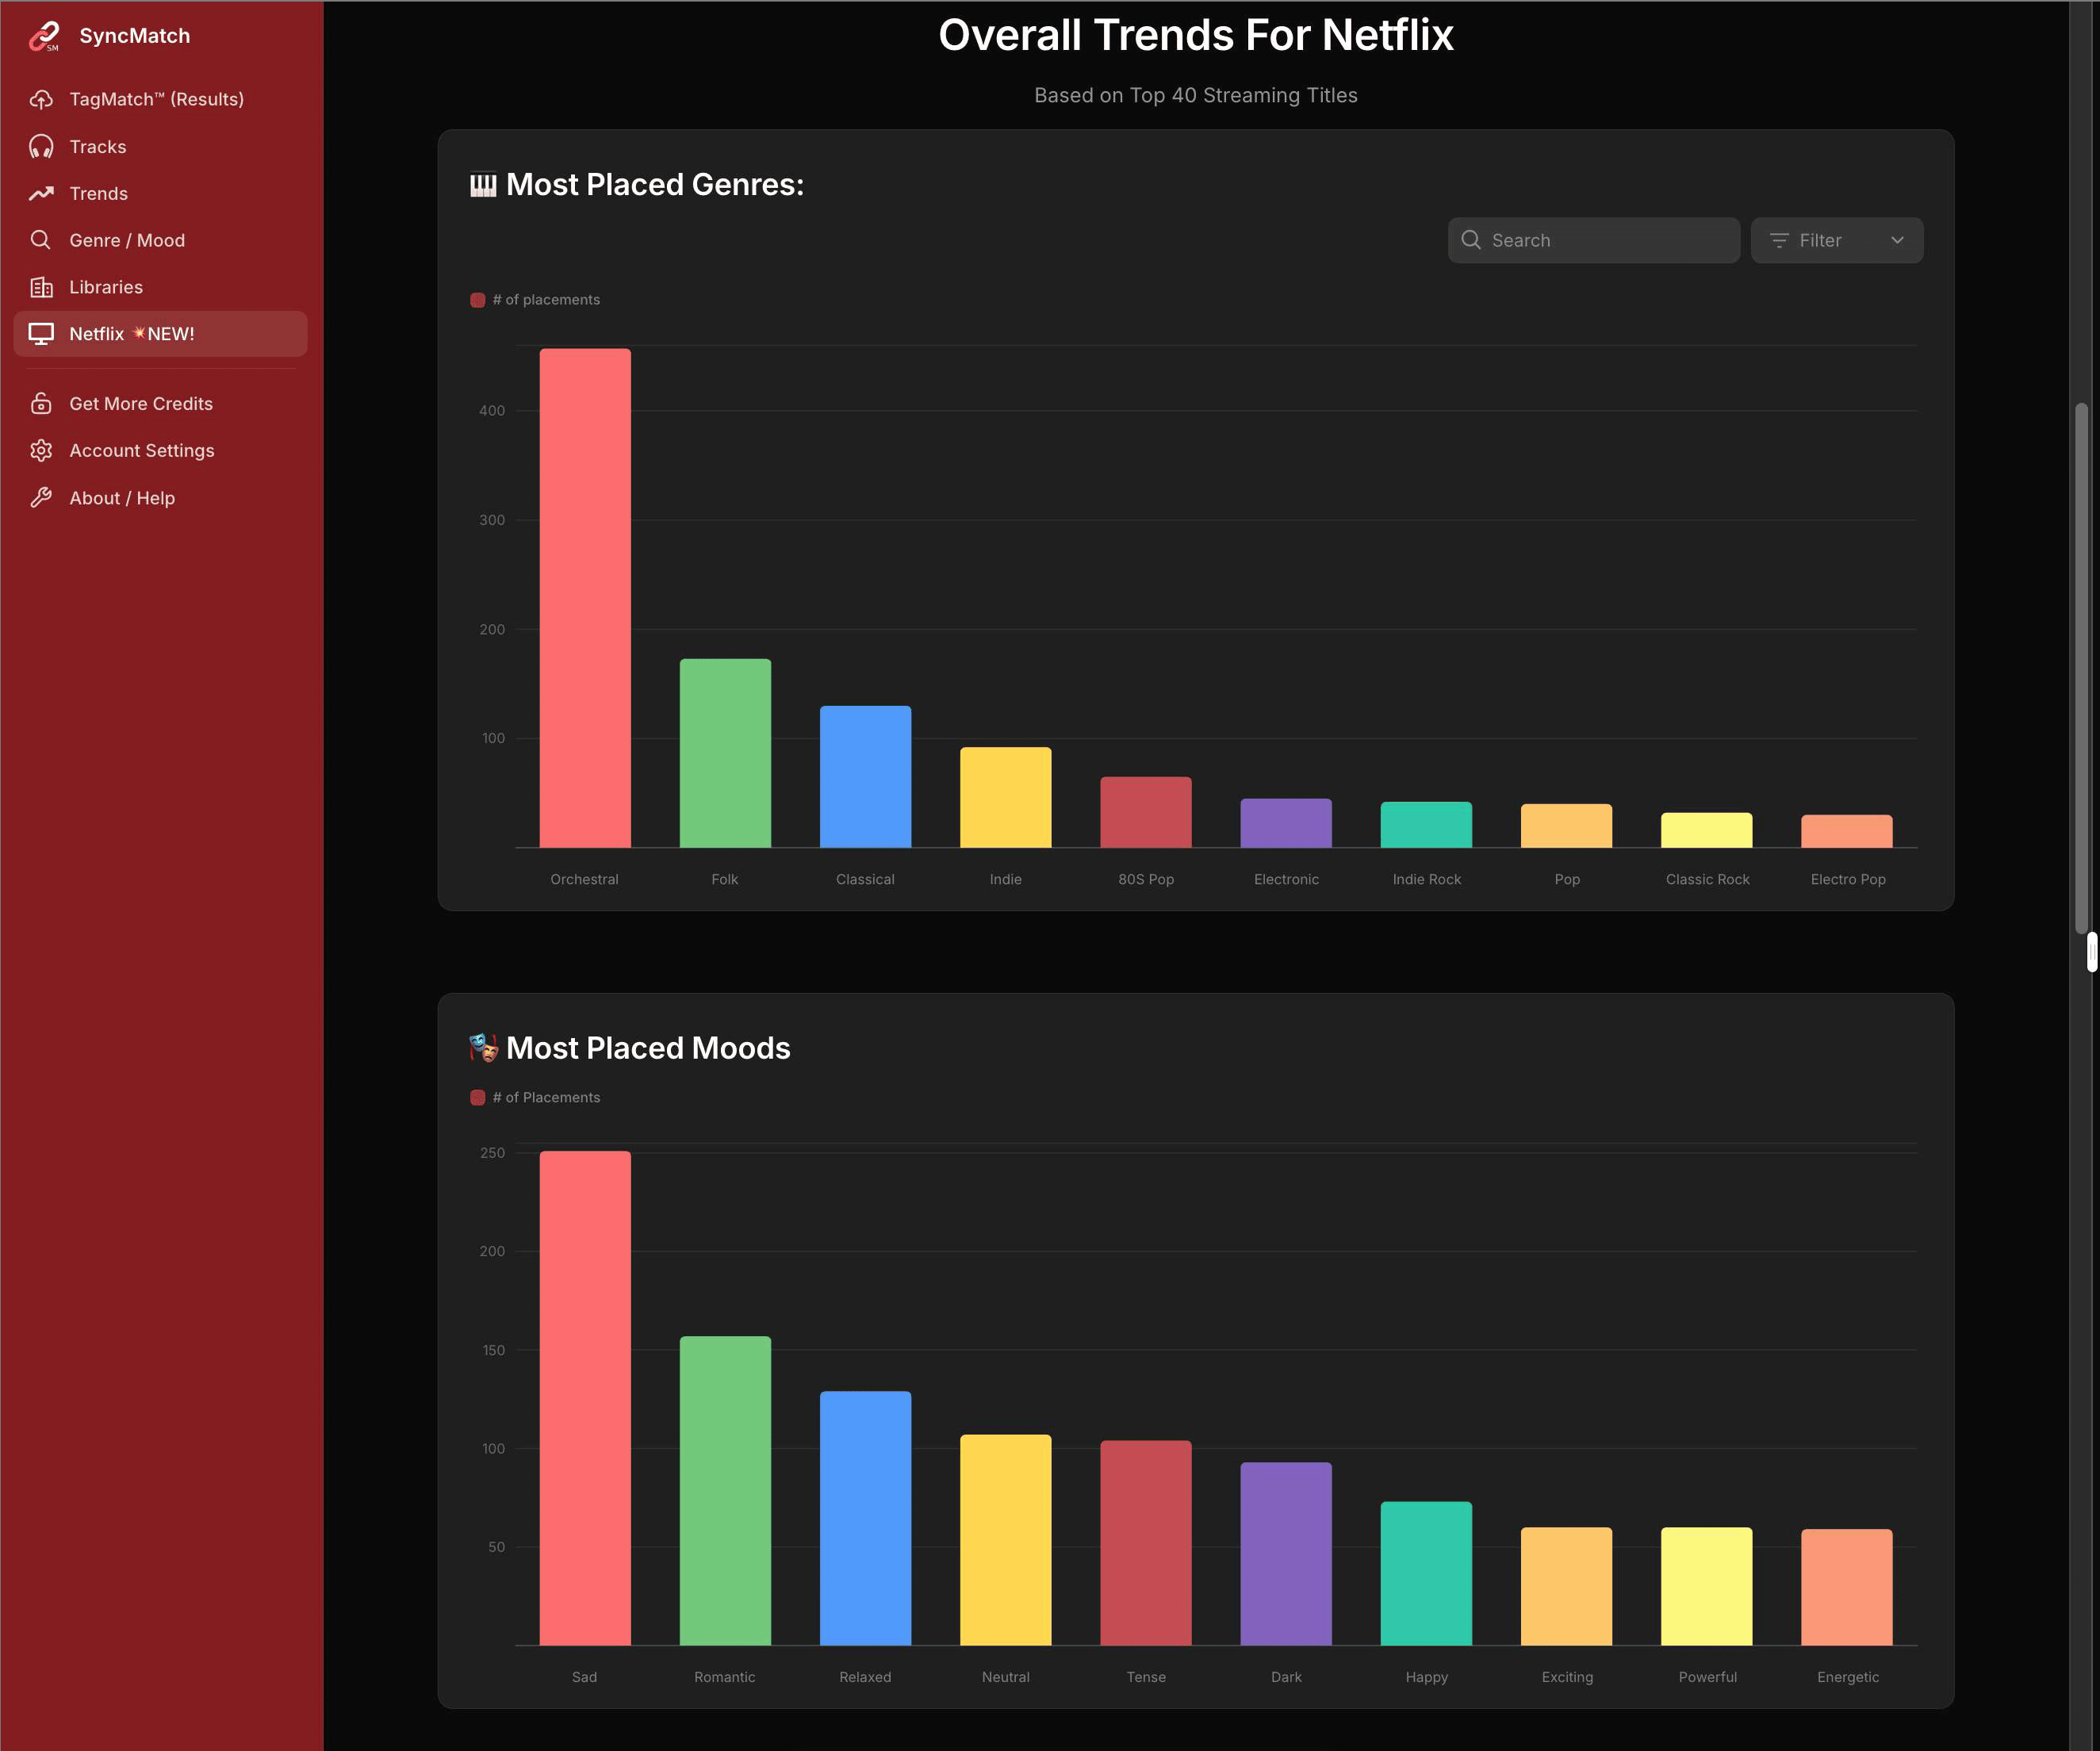Click the Relaxed blue bar
Image resolution: width=2100 pixels, height=1751 pixels.
click(x=865, y=1518)
